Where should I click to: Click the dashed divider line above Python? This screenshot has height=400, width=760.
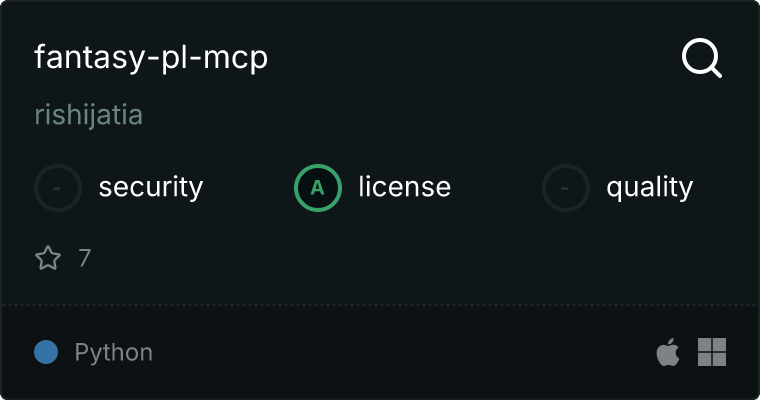(380, 305)
